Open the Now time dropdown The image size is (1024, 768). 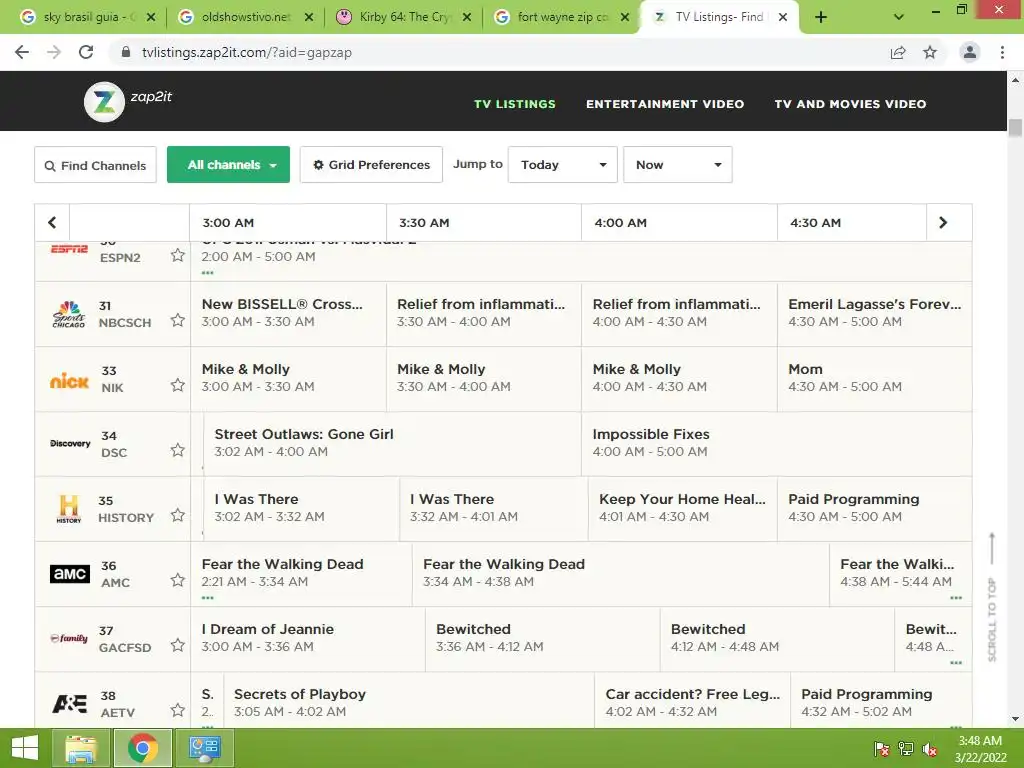click(677, 165)
